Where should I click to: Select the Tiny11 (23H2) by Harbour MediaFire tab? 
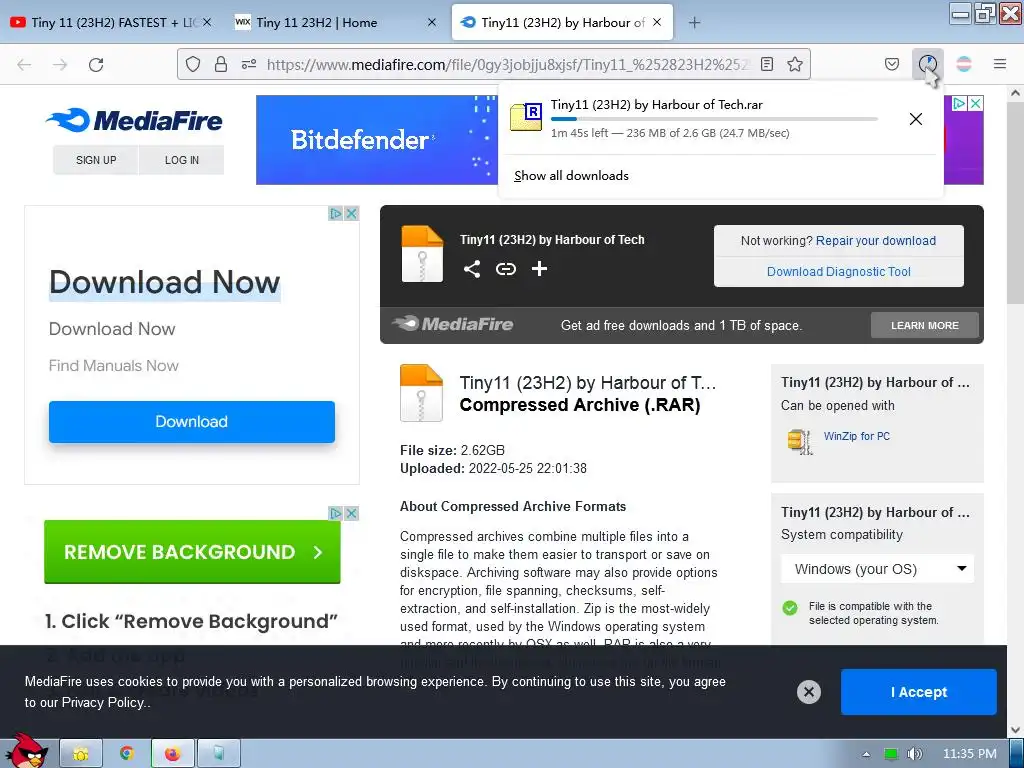[562, 22]
